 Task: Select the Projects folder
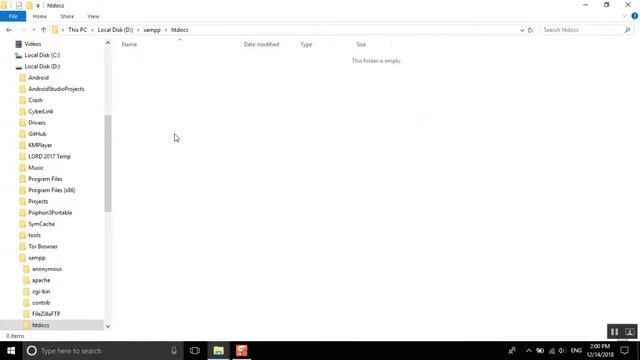click(x=38, y=201)
